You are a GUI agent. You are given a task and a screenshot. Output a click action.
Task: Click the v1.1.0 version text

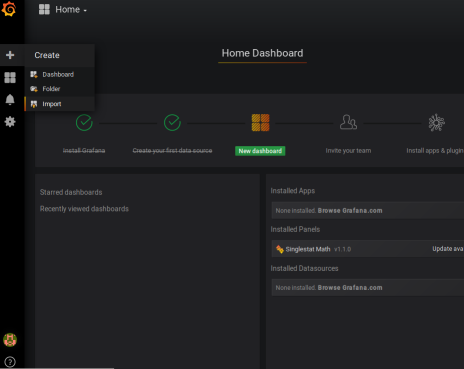point(342,249)
